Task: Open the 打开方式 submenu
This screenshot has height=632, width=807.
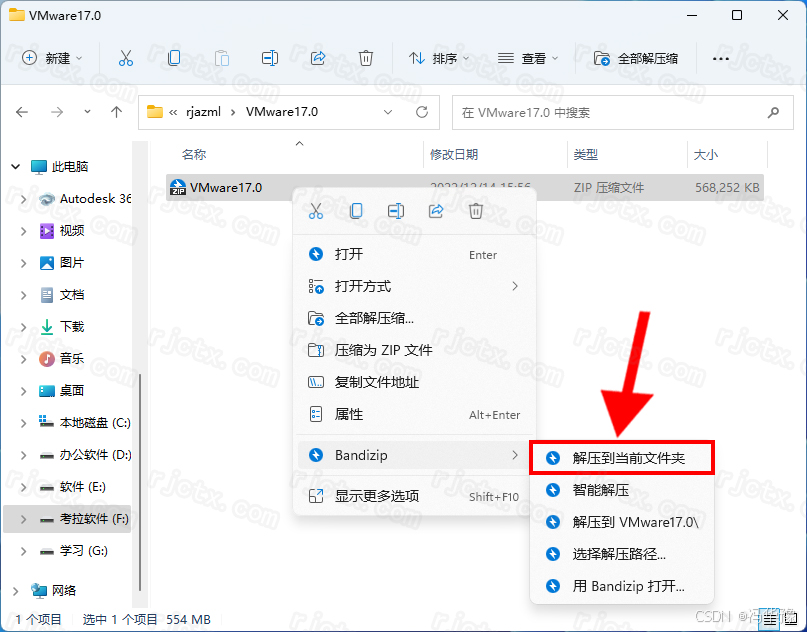Action: coord(415,286)
